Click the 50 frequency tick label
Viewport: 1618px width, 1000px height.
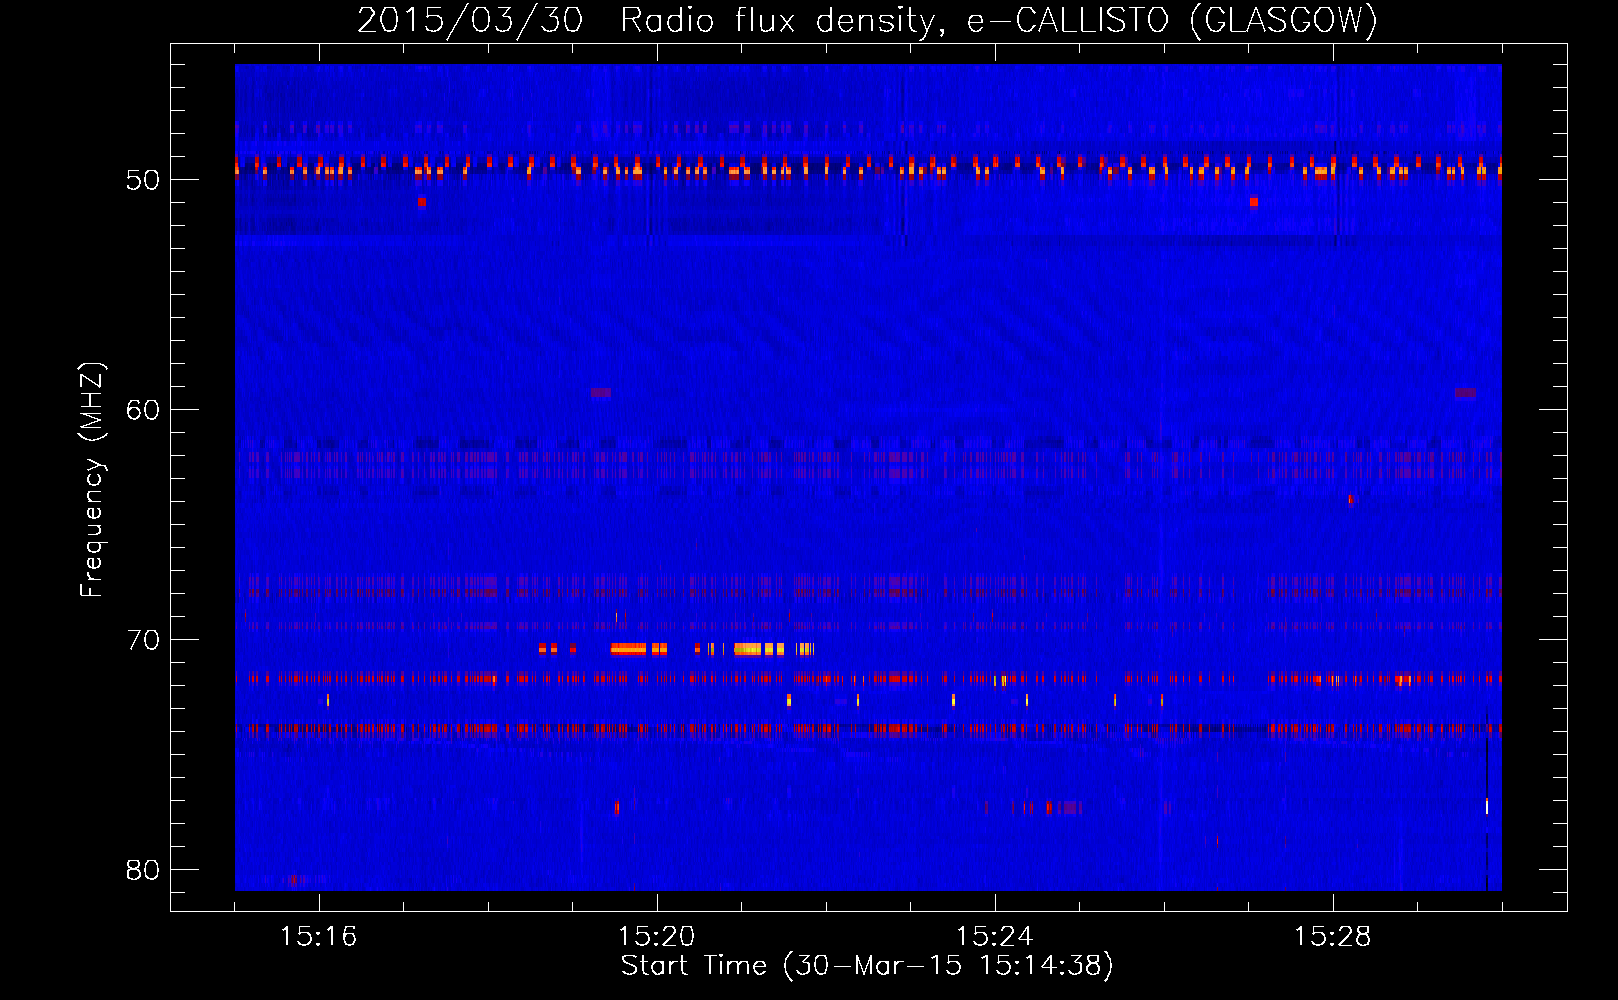click(143, 180)
